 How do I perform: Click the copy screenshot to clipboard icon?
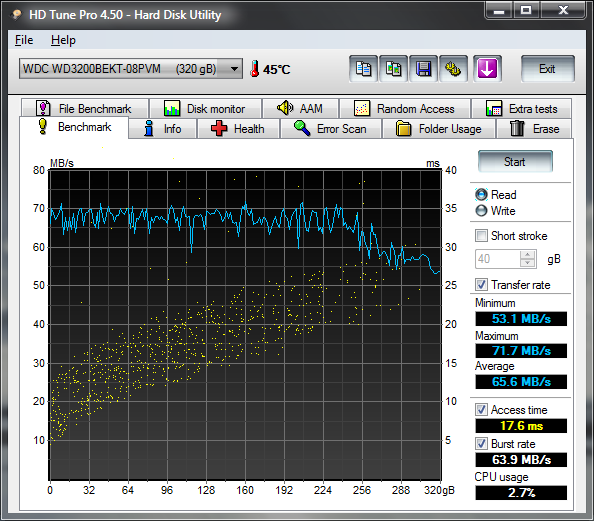pyautogui.click(x=394, y=69)
